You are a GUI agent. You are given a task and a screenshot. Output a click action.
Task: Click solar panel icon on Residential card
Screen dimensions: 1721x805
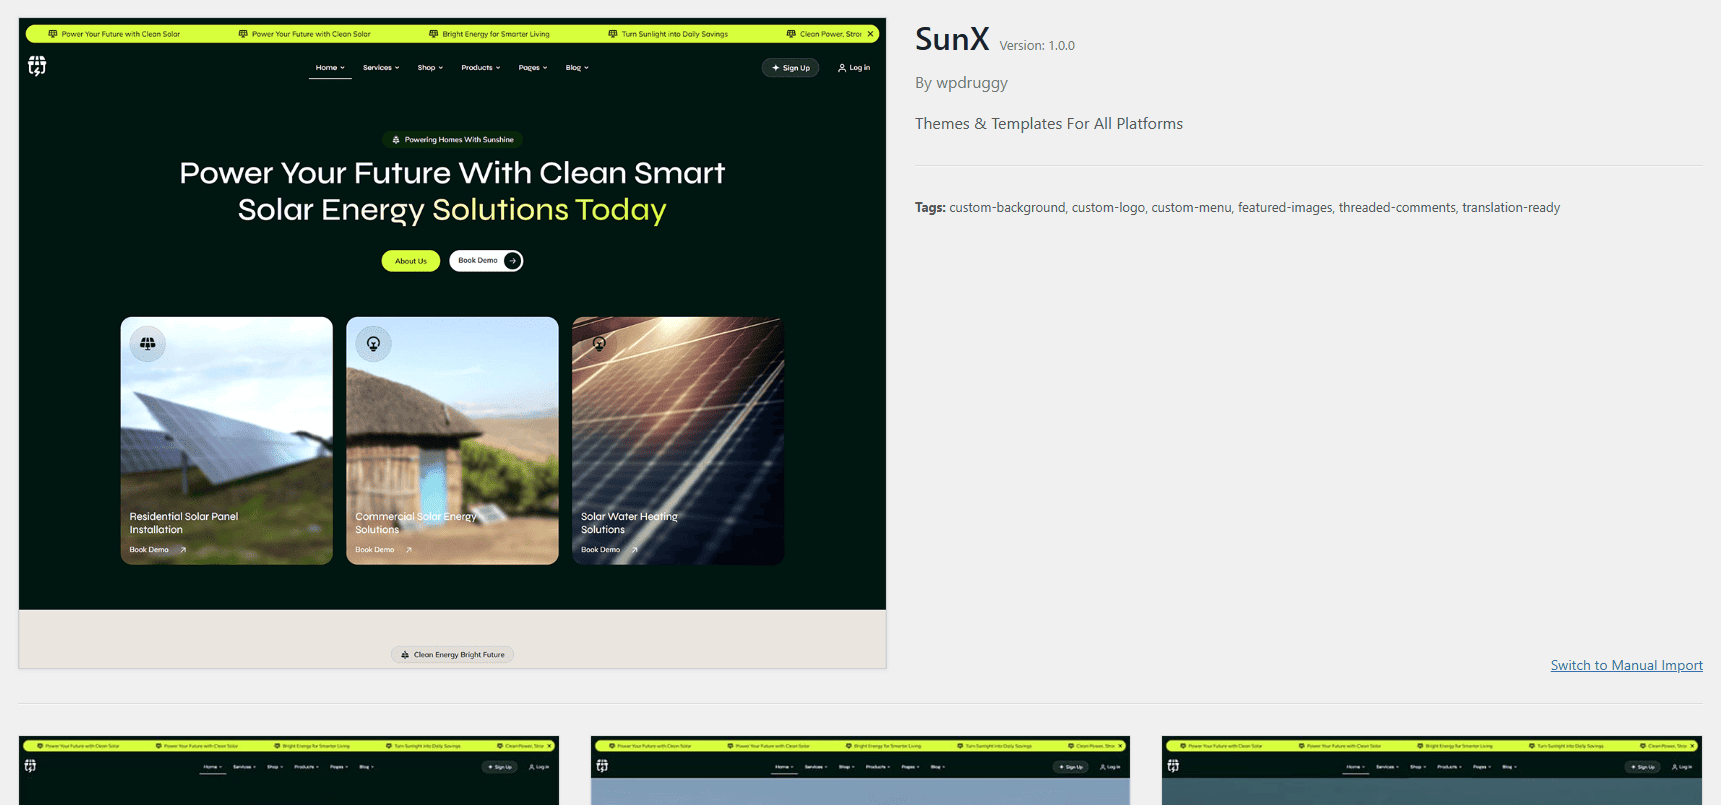point(148,344)
